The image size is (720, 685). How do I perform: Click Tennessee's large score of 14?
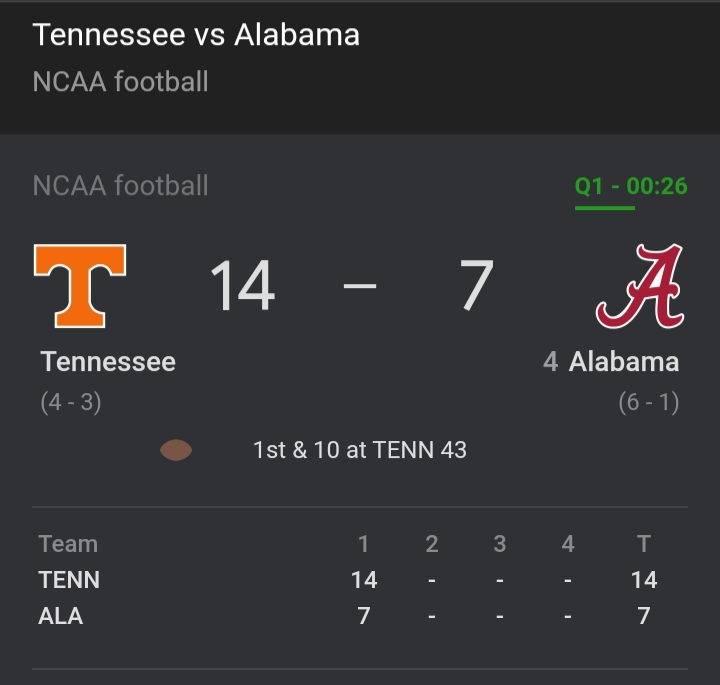coord(242,286)
